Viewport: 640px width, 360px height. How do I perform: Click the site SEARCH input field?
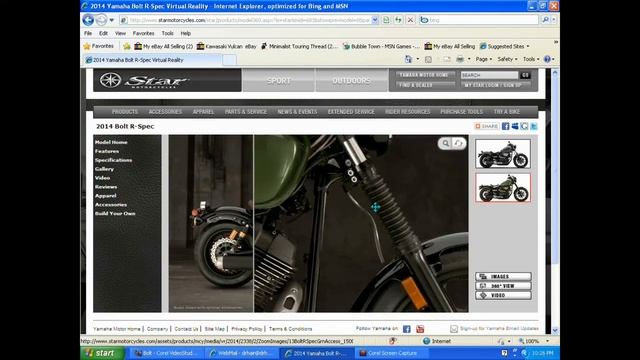489,75
